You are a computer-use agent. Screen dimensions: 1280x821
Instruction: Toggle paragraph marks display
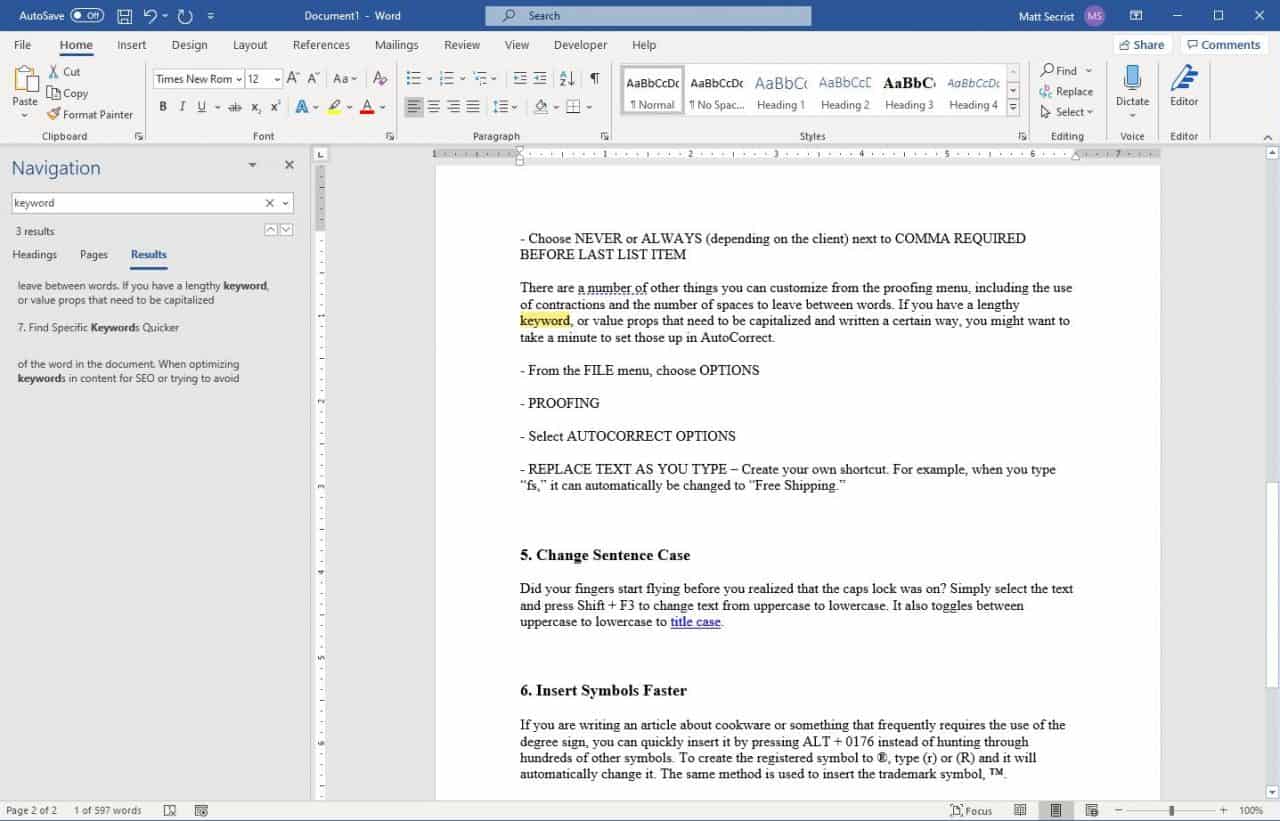[x=597, y=78]
